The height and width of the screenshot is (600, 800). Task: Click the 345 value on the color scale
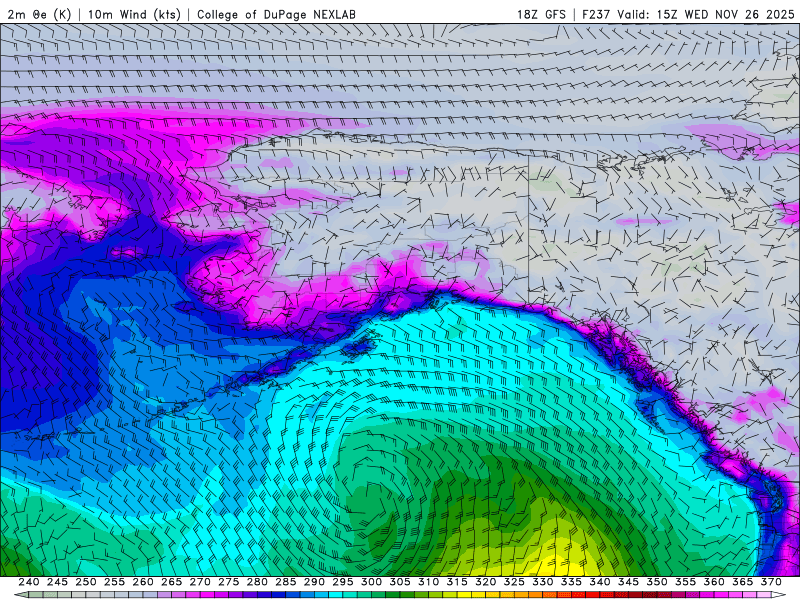(629, 582)
